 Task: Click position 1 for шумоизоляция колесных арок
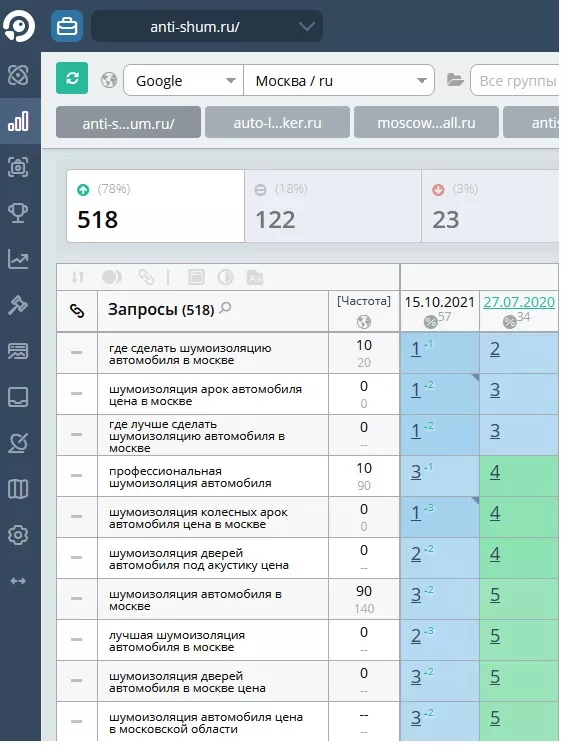416,513
